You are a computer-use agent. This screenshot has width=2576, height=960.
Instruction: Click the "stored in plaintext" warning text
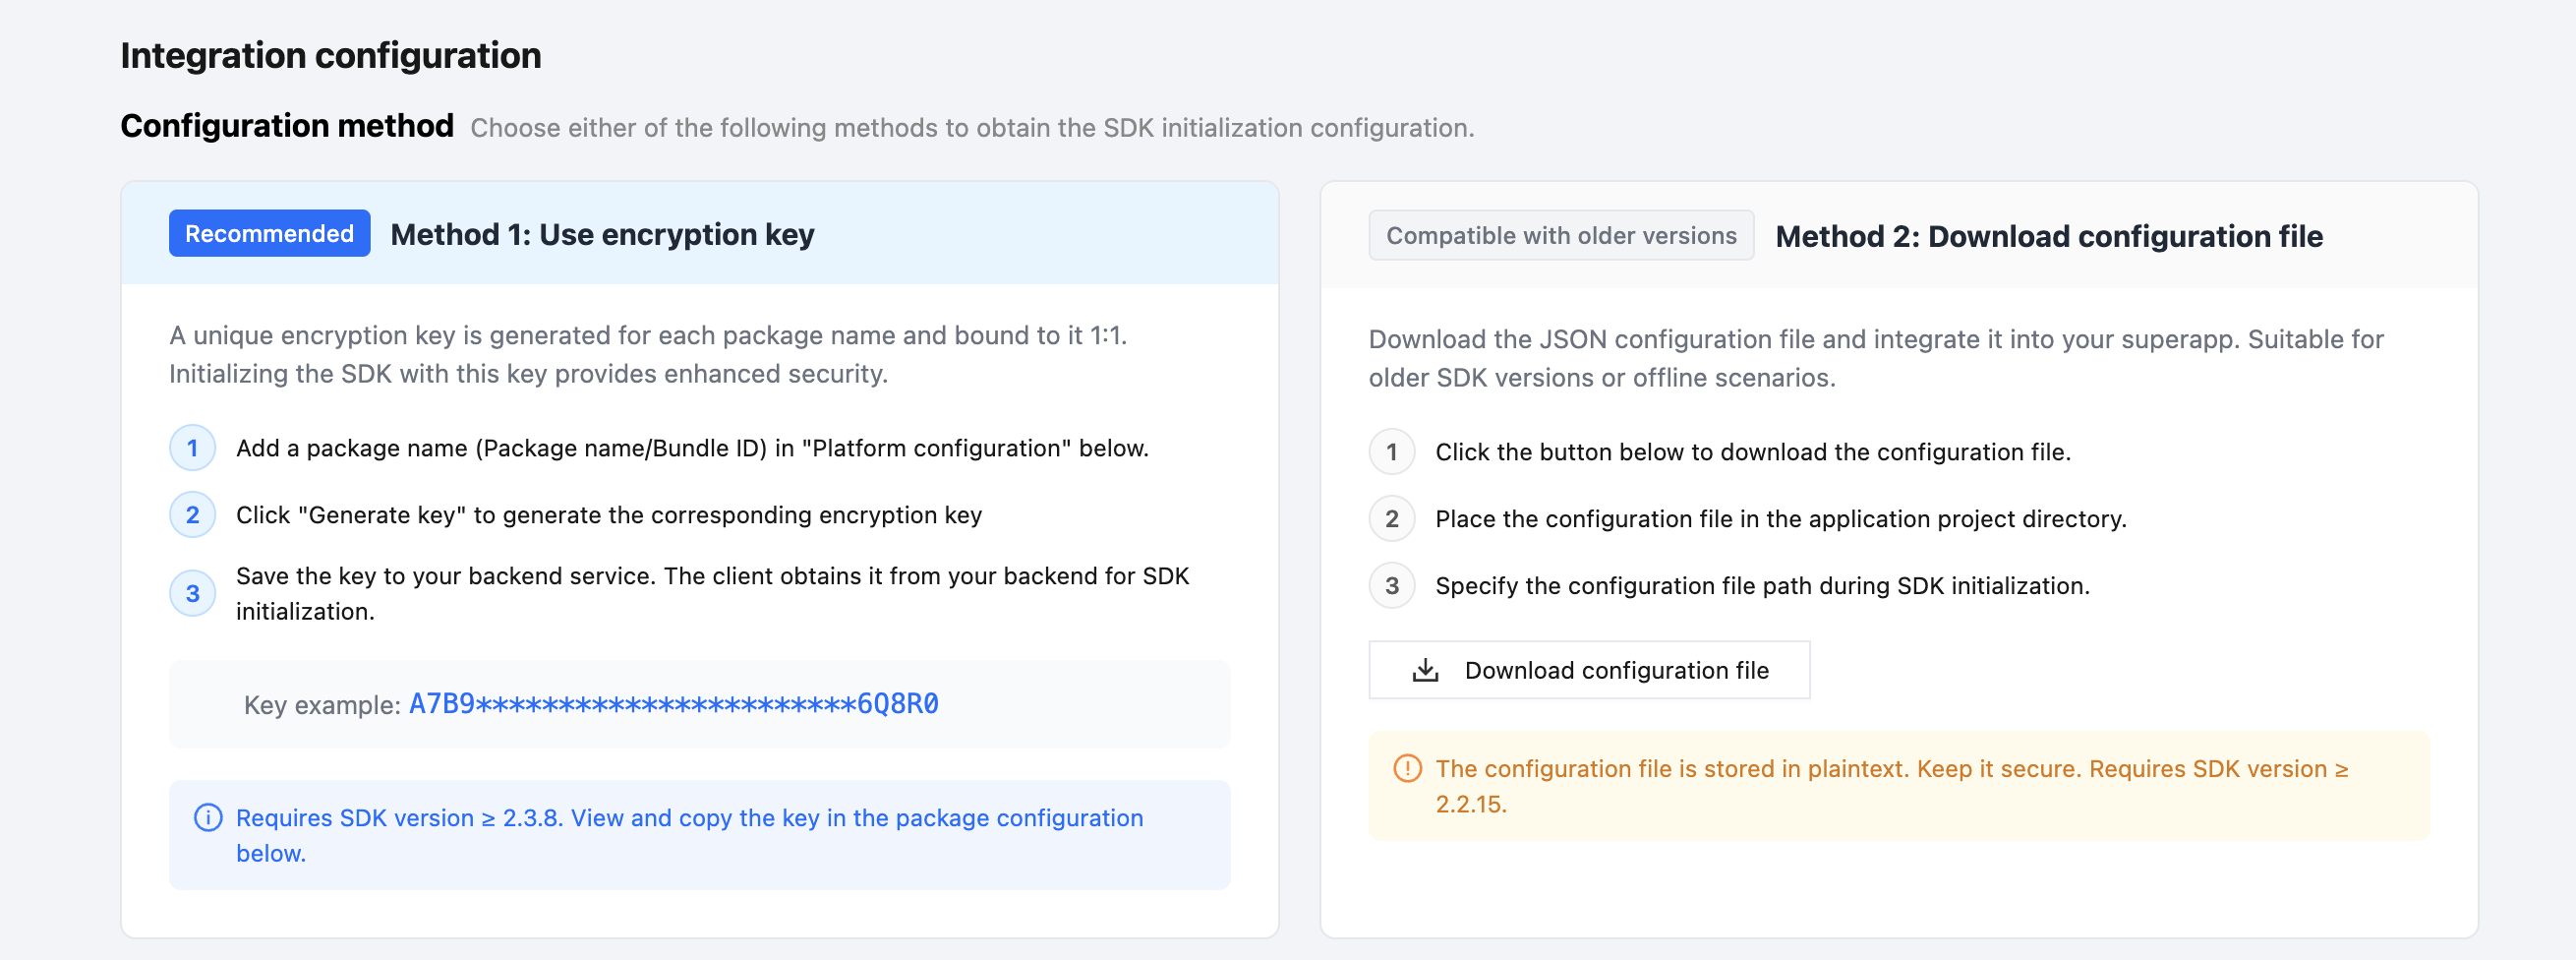tap(1892, 786)
